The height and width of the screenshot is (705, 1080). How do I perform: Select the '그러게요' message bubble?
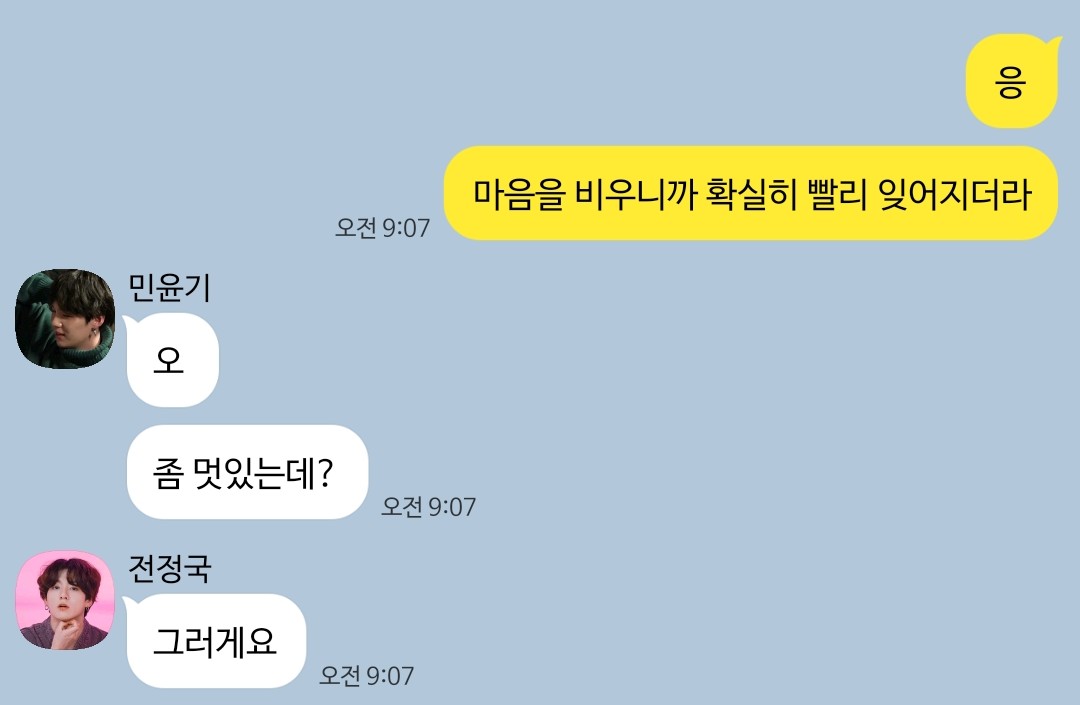click(x=215, y=641)
